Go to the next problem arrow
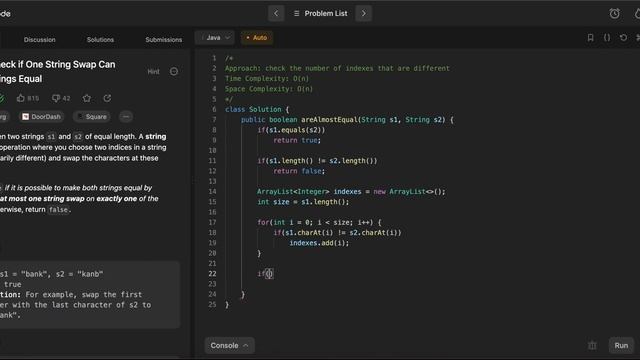 [363, 13]
